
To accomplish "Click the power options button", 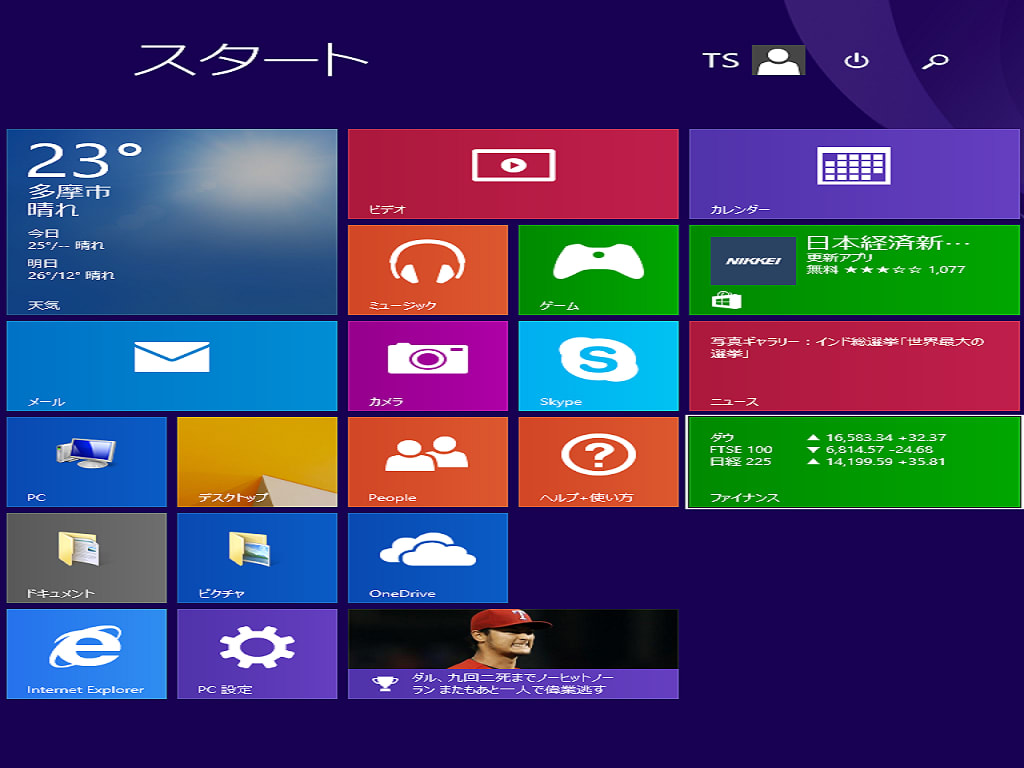I will coord(856,61).
